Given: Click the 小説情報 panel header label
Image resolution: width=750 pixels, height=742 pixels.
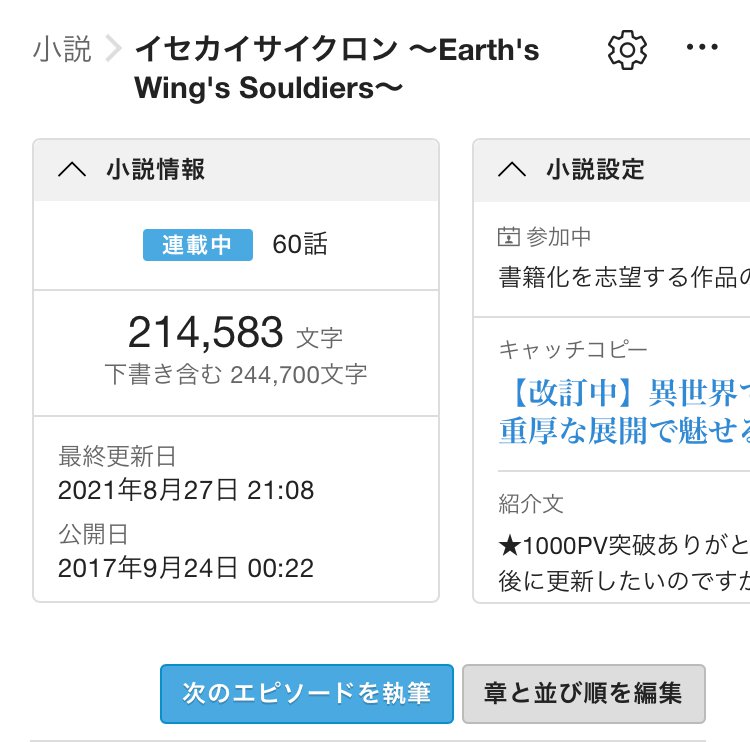Looking at the screenshot, I should [x=155, y=170].
